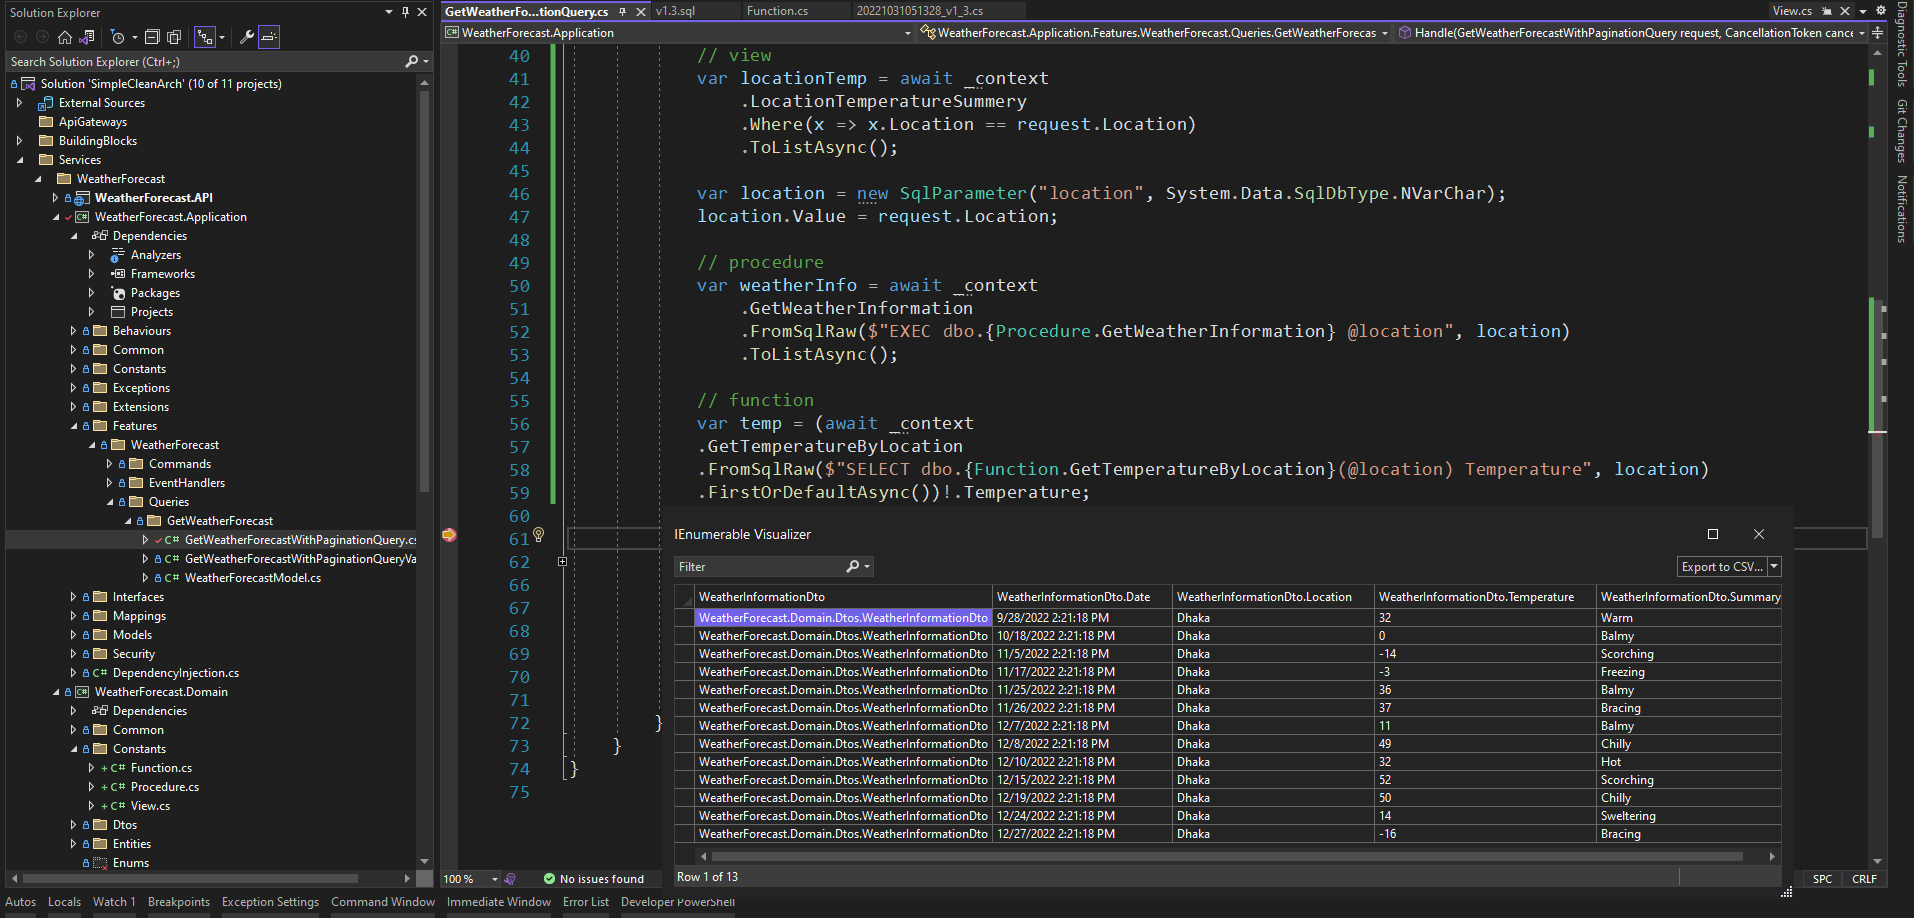Click Switch Views icon in Solution Explorer toolbar
Viewport: 1914px width, 918px height.
[x=87, y=37]
